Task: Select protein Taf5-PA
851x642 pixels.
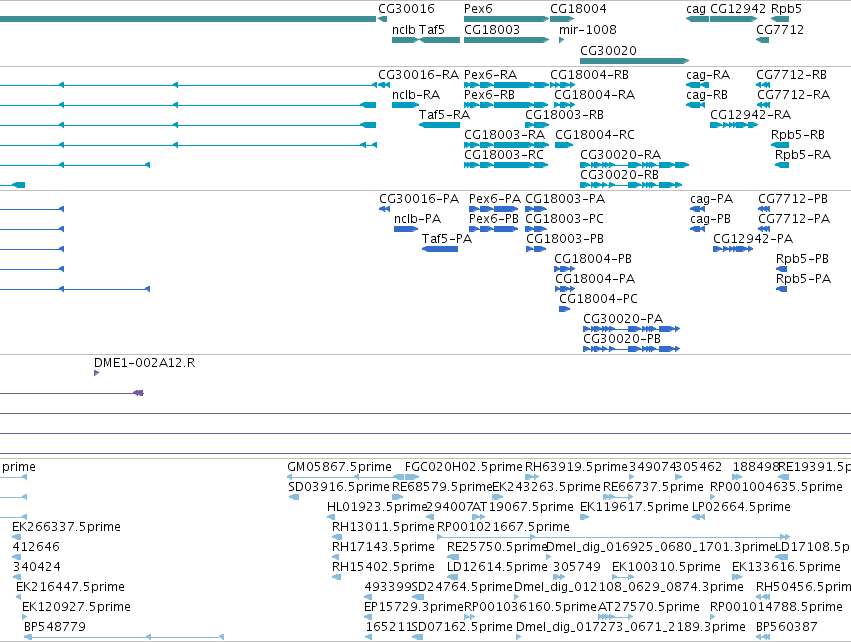Action: 440,249
